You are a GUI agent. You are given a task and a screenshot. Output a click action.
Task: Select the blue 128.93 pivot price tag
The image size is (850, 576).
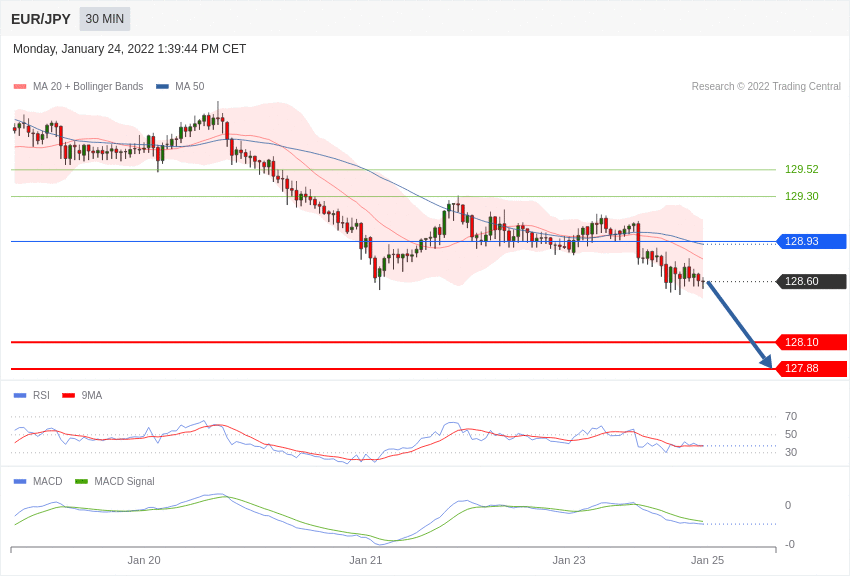811,241
